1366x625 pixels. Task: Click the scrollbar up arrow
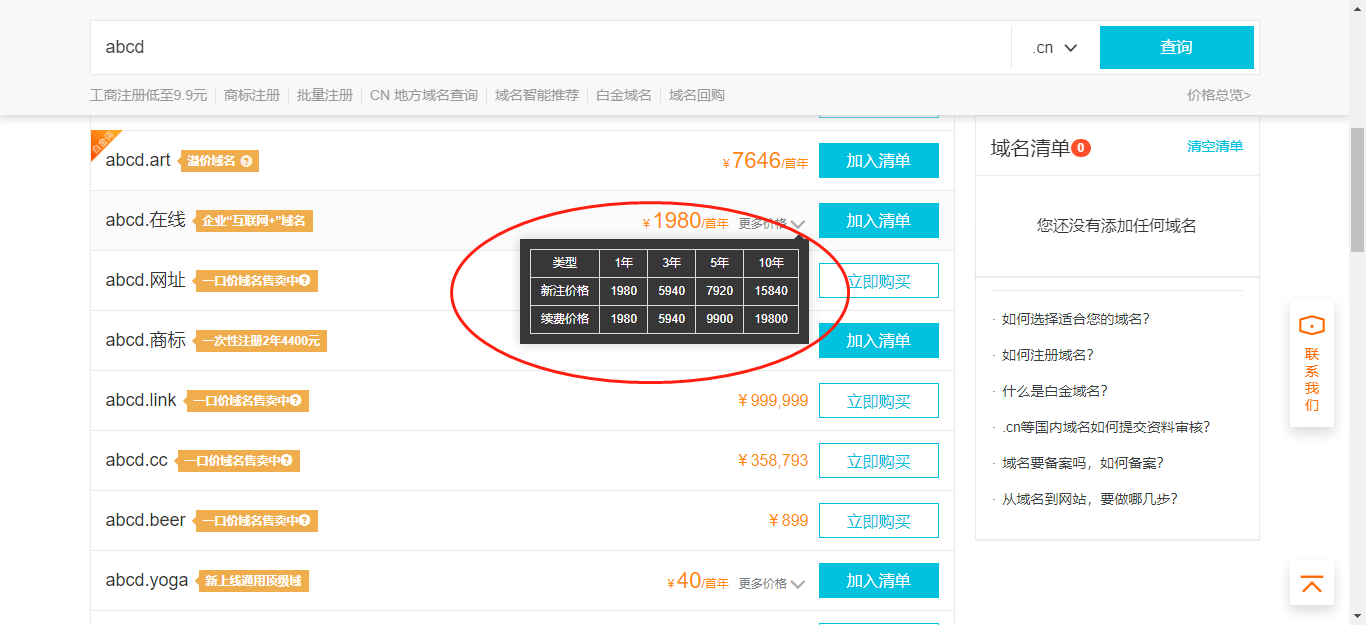click(x=1357, y=8)
